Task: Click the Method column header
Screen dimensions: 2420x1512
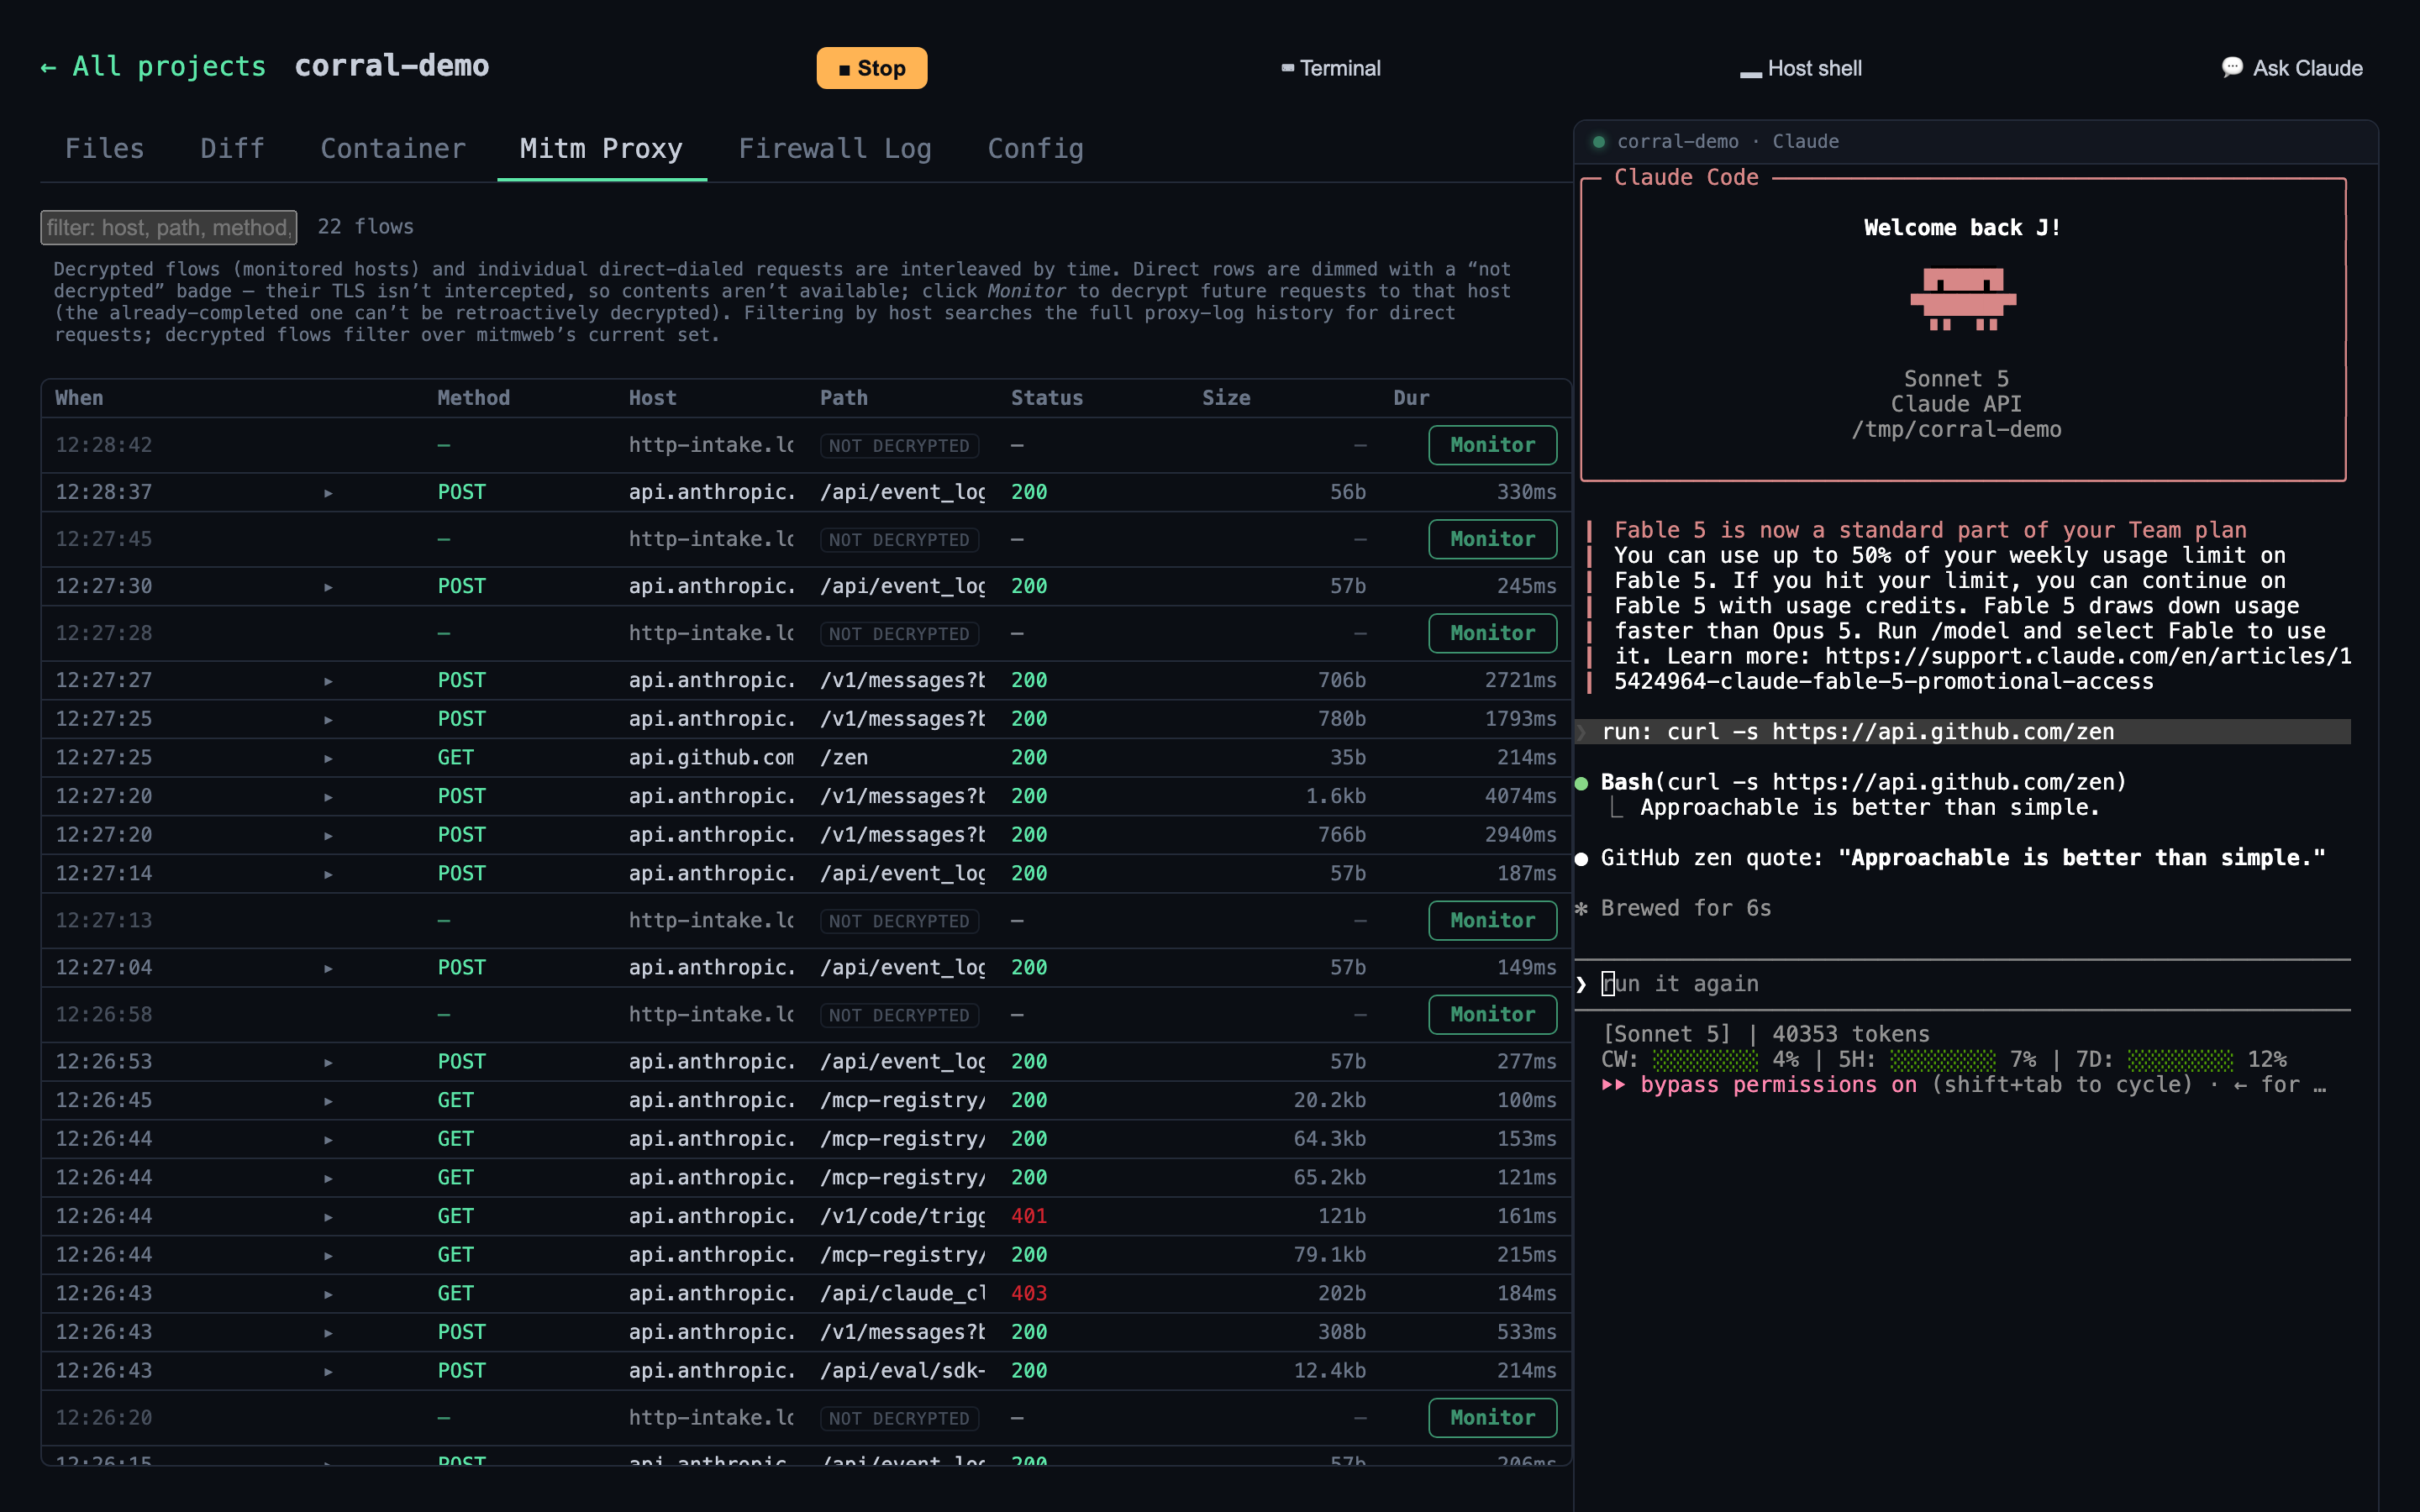Action: 474,398
